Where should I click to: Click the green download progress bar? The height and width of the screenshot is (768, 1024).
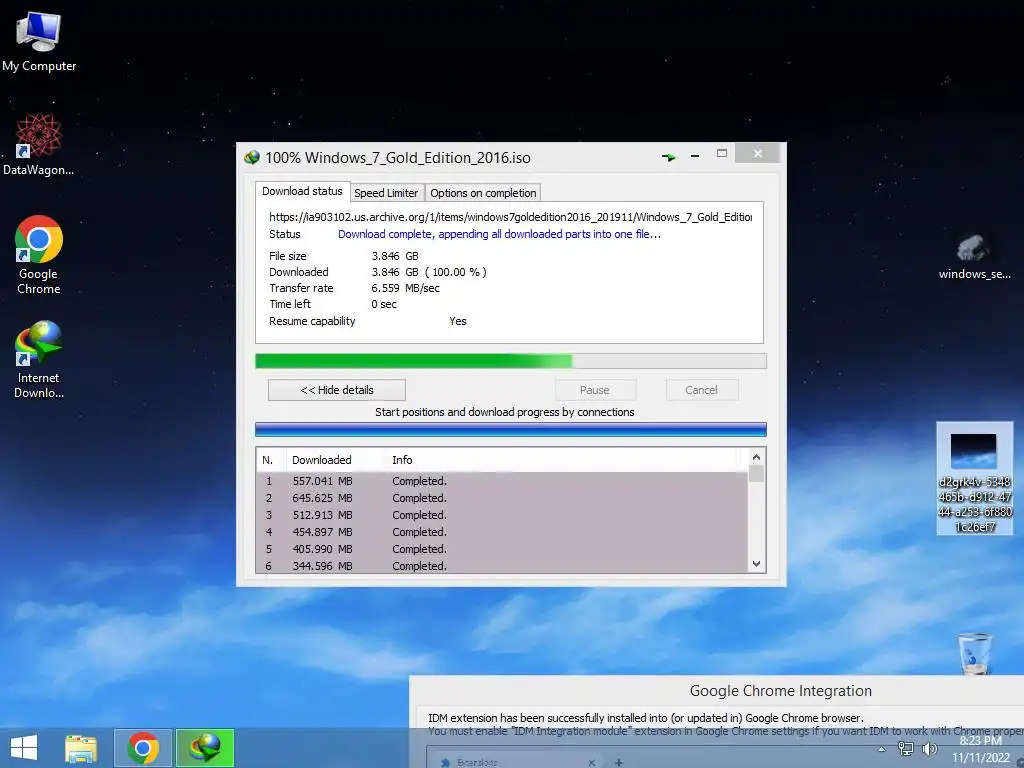511,361
